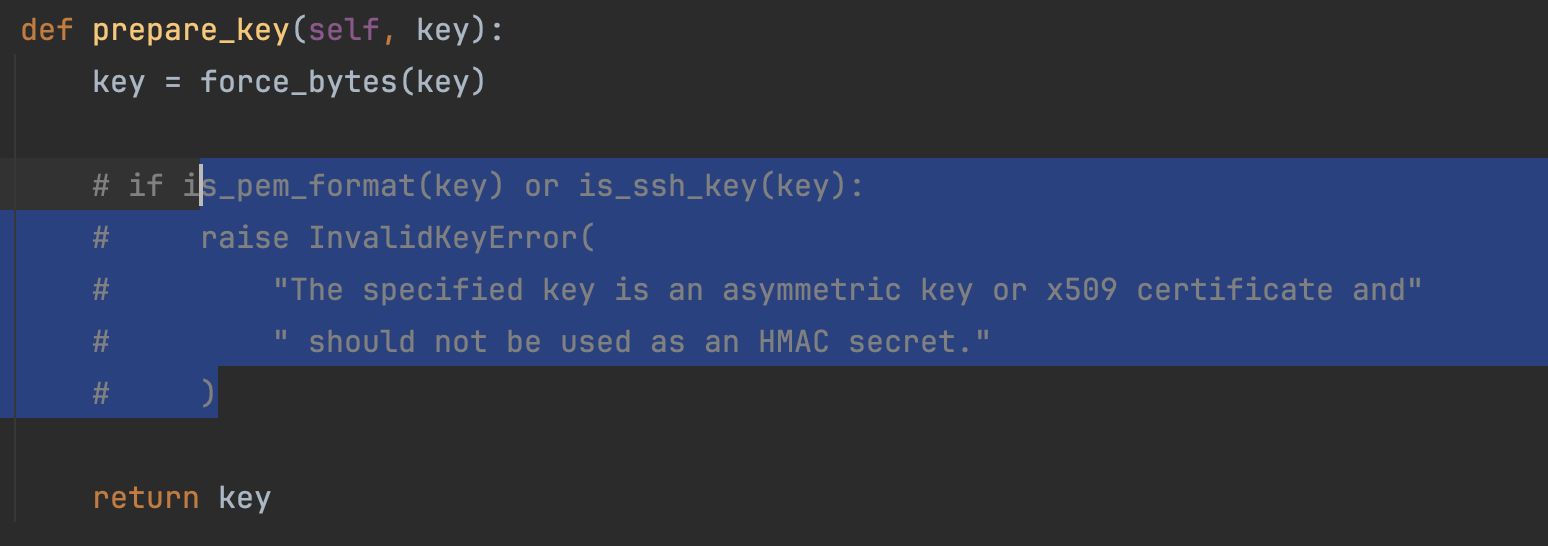Click the force_bytes function call
This screenshot has height=546, width=1548.
[299, 82]
